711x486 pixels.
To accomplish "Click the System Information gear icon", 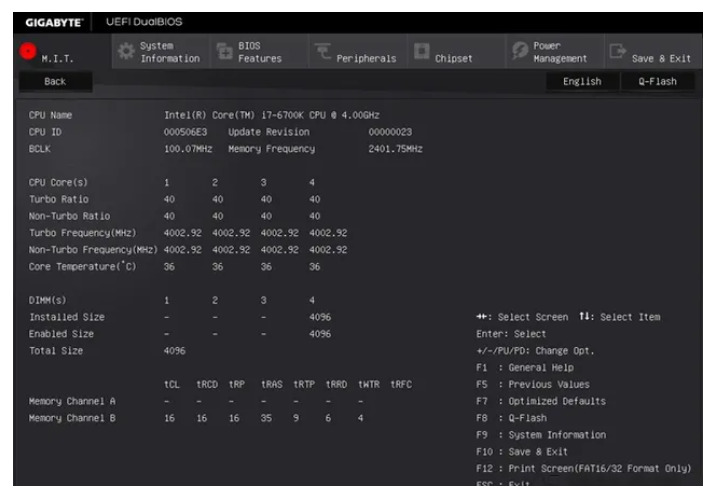I will click(x=126, y=52).
